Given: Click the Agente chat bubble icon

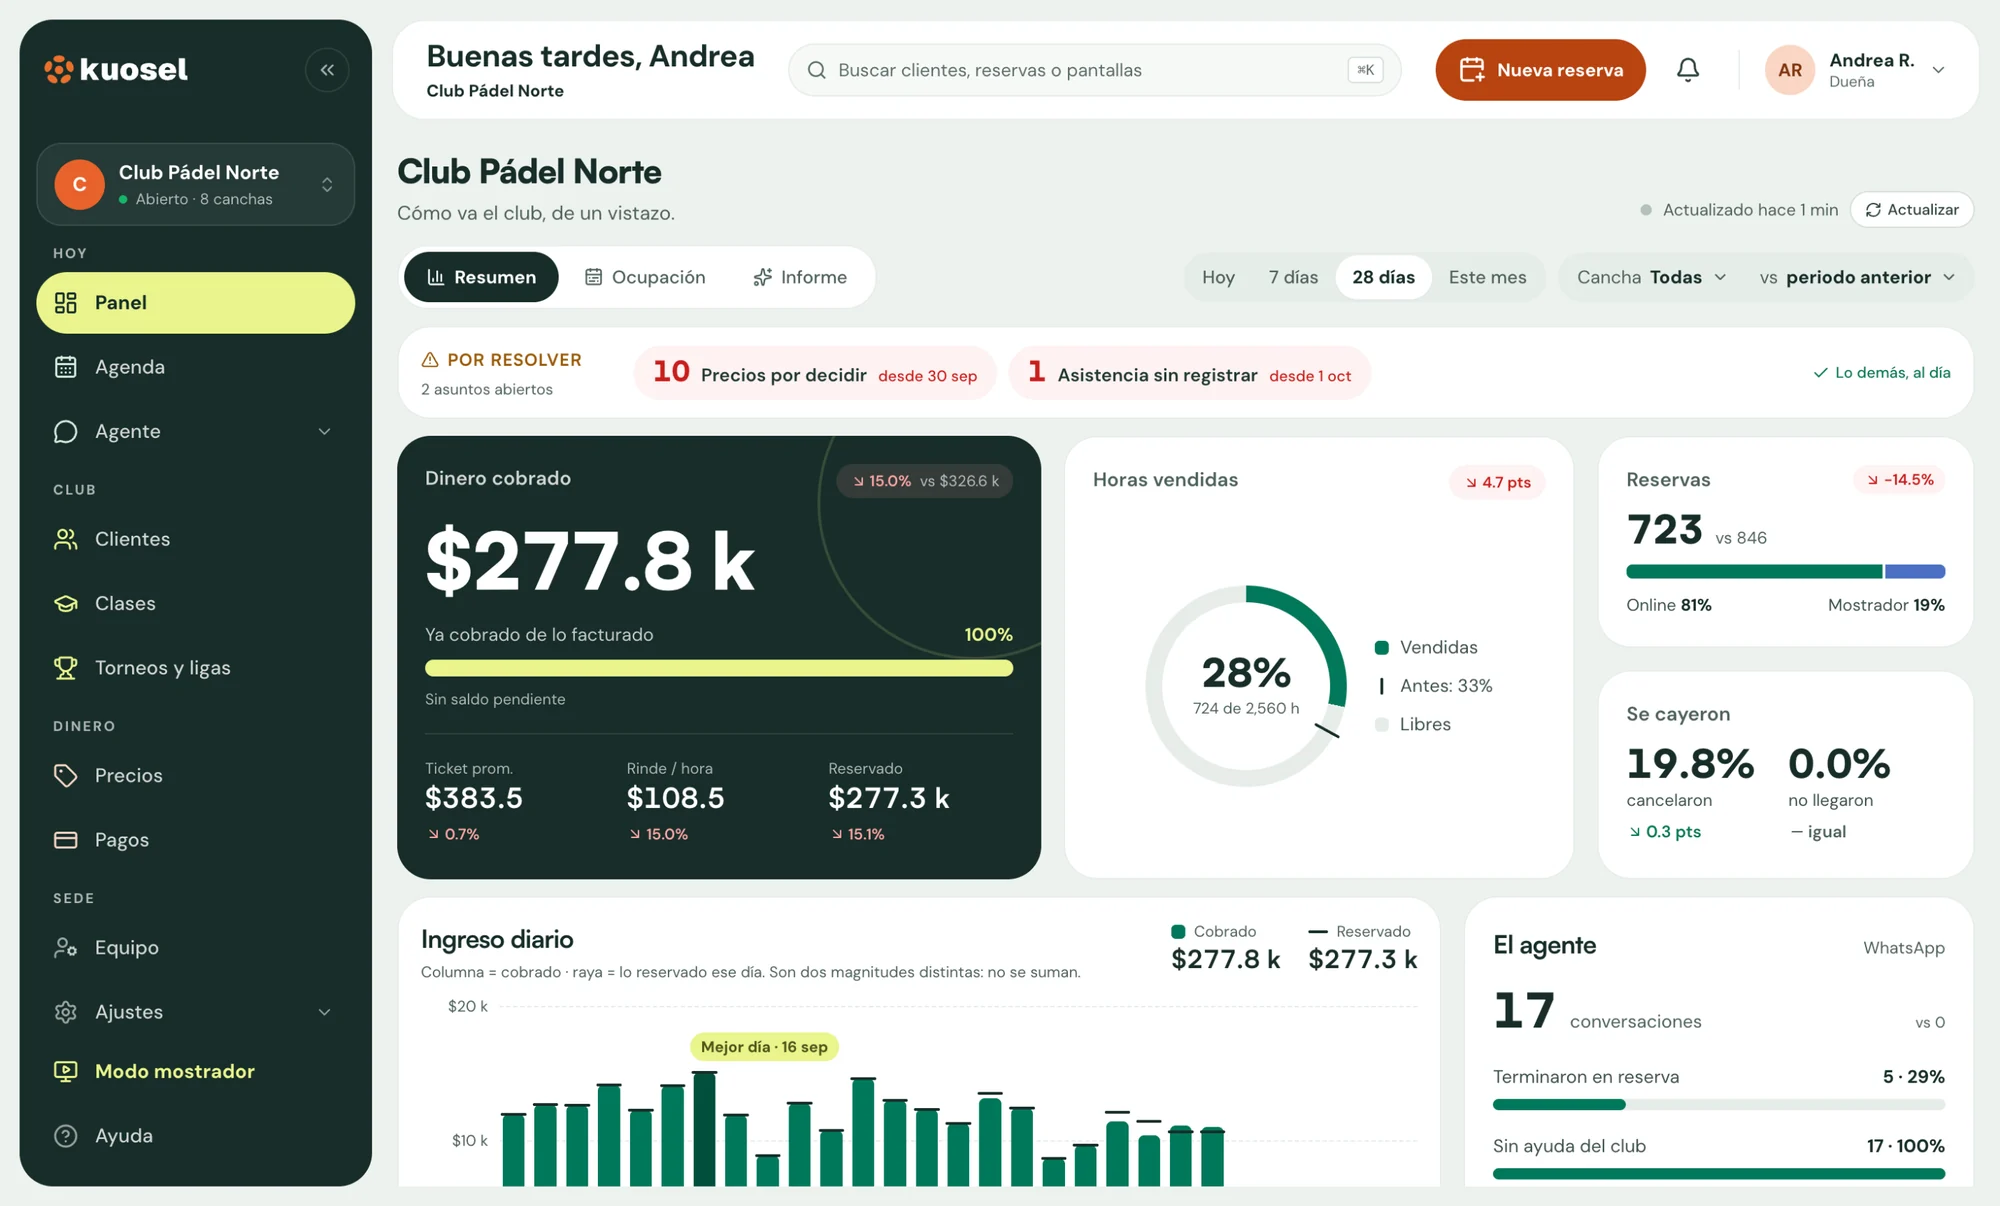Looking at the screenshot, I should (x=66, y=431).
